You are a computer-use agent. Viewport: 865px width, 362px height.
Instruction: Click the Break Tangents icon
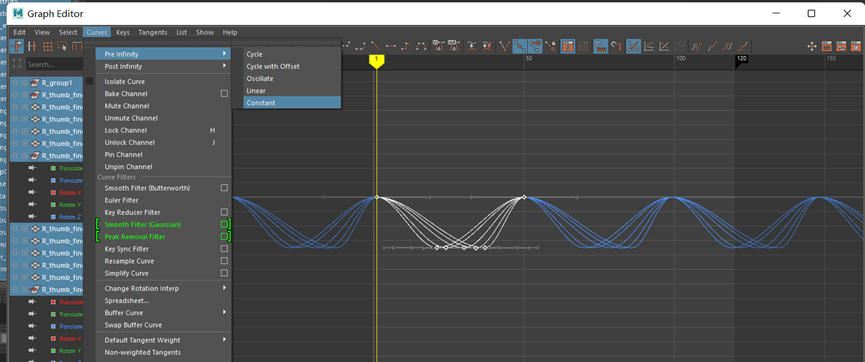(505, 46)
